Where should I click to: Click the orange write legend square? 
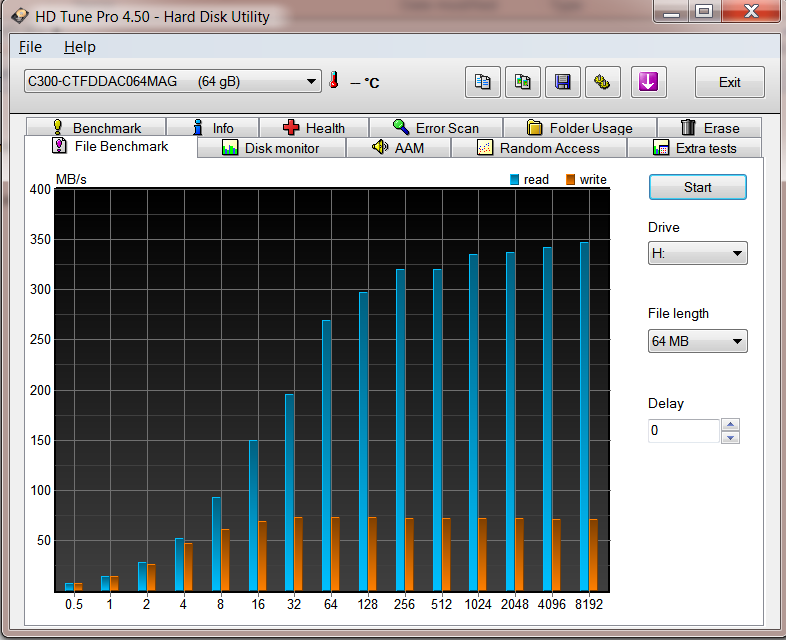coord(570,179)
